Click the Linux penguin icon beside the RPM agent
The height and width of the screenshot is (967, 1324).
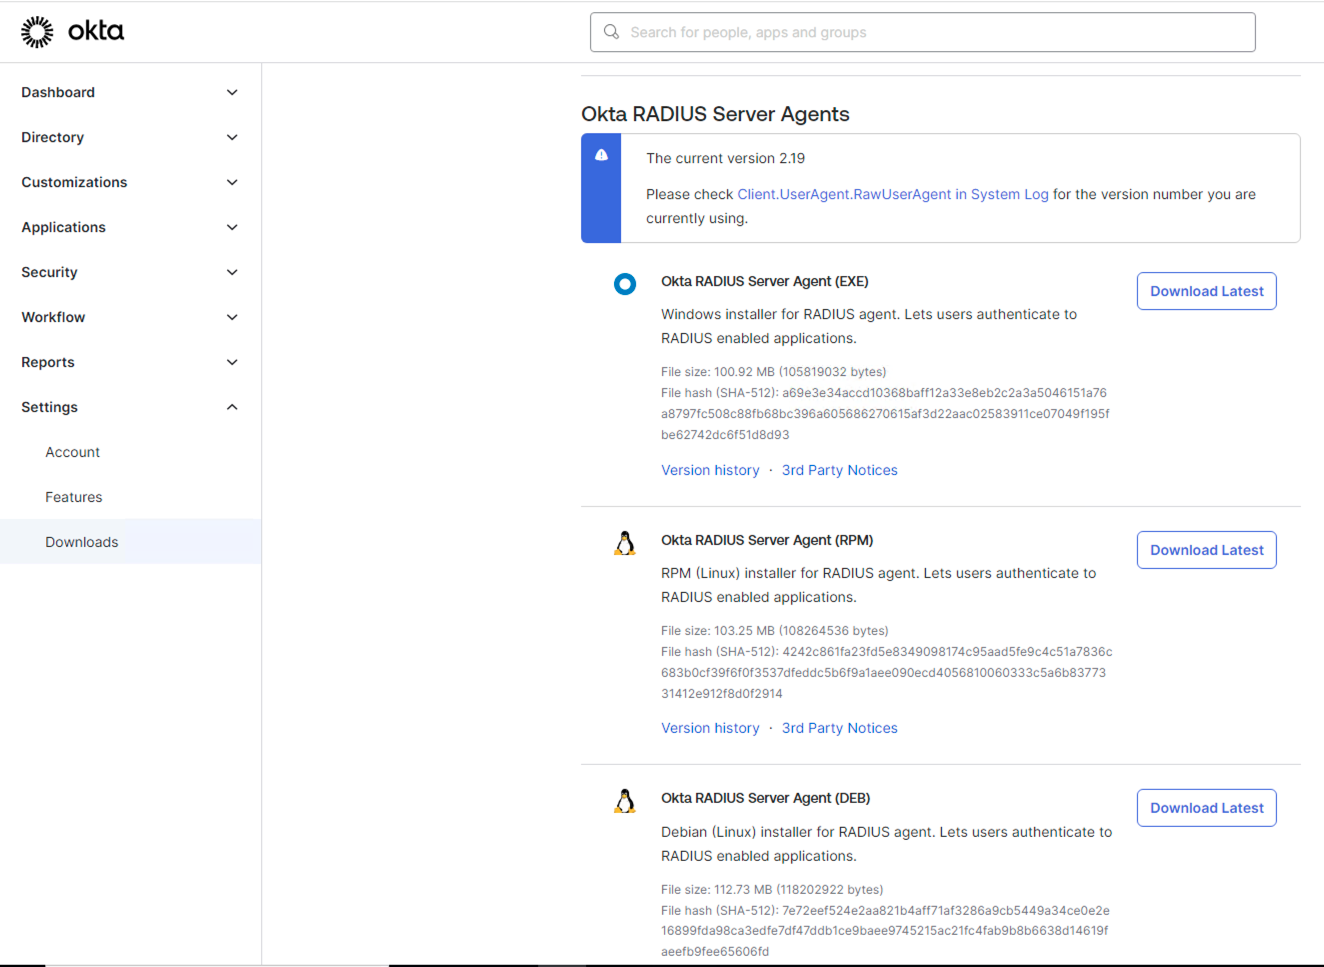625,542
